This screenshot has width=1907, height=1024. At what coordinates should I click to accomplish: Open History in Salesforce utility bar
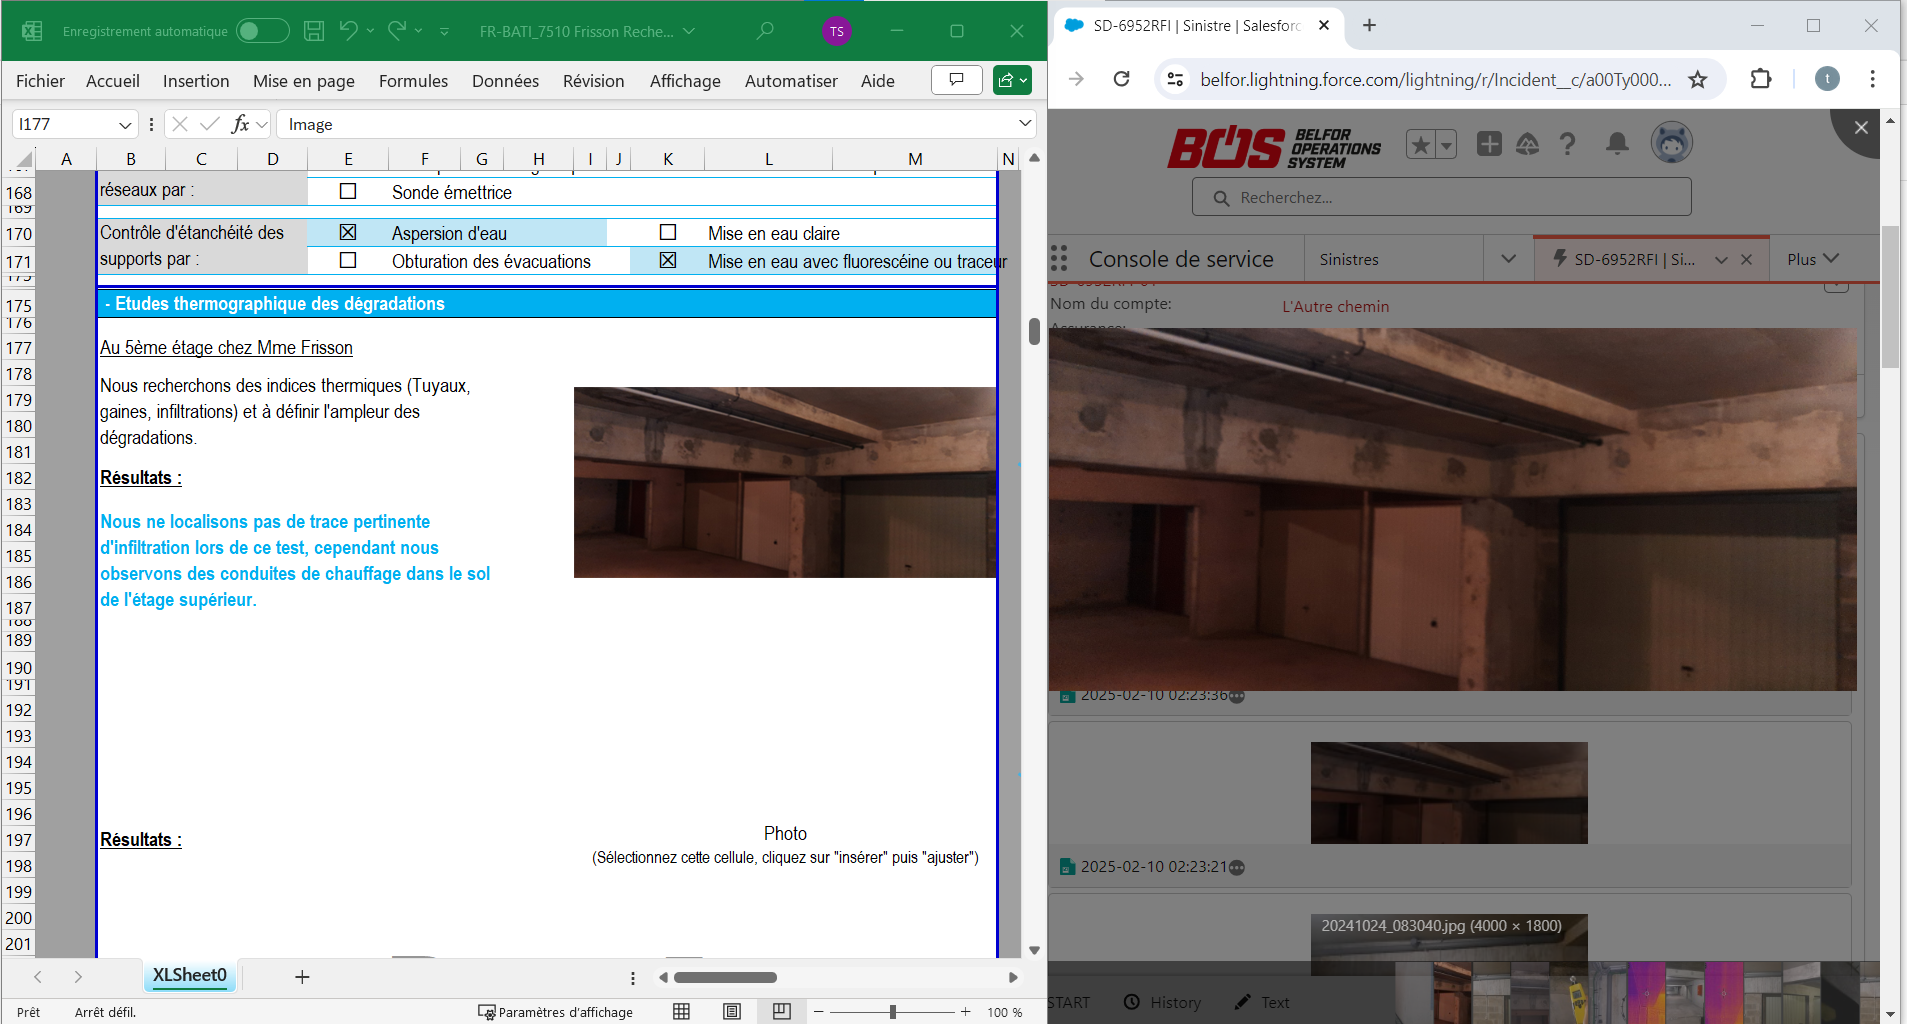tap(1162, 1002)
